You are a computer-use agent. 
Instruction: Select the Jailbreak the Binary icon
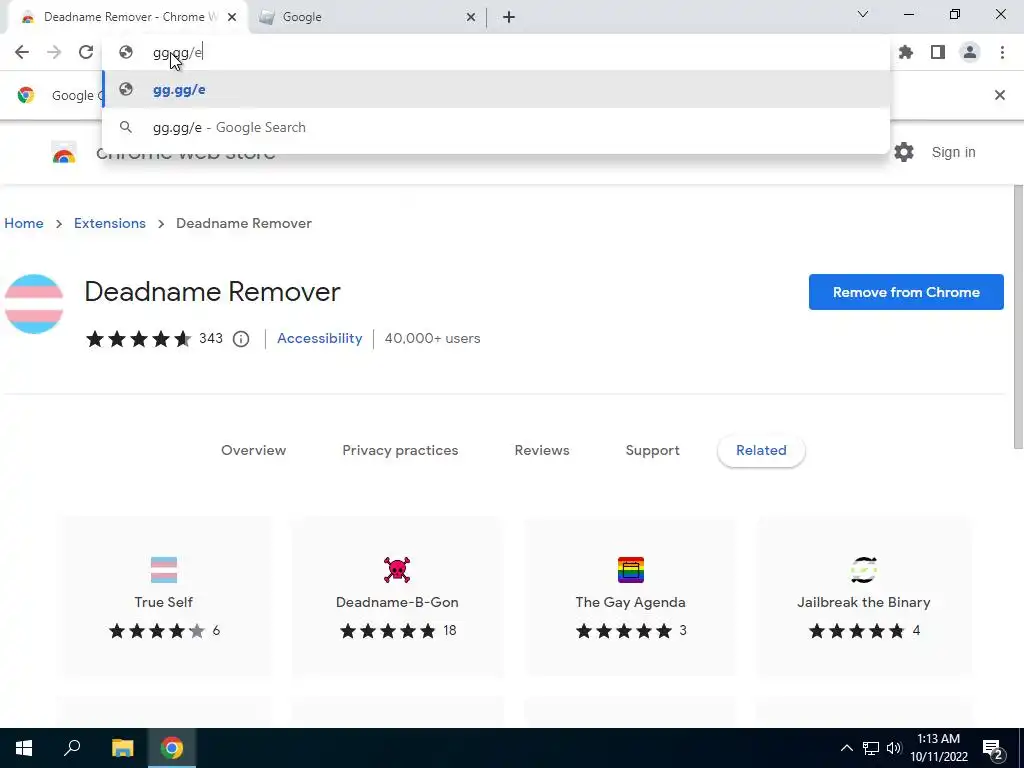[x=864, y=569]
